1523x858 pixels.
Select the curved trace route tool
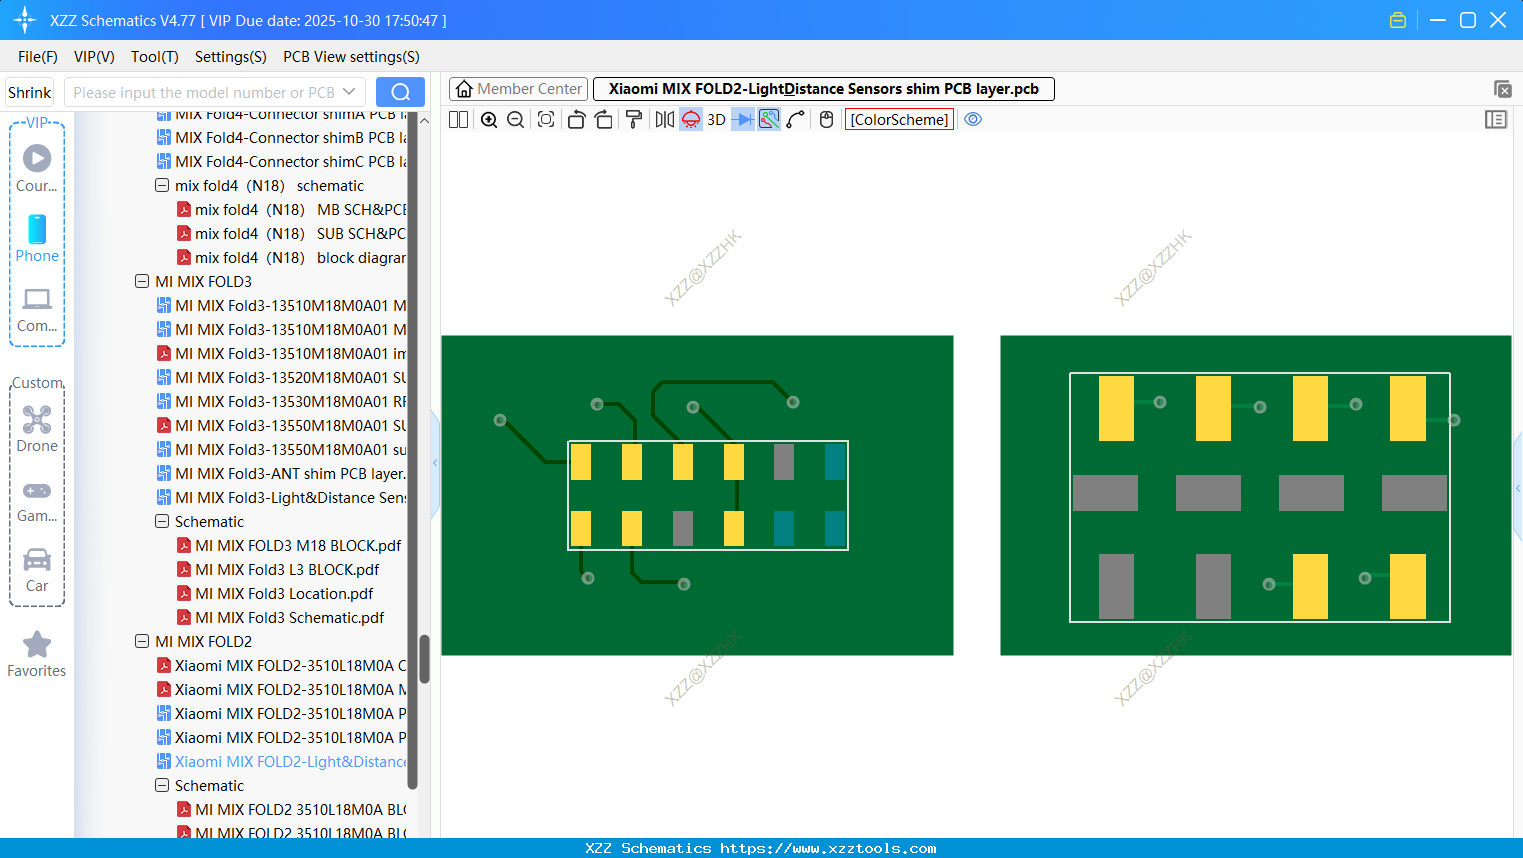795,120
